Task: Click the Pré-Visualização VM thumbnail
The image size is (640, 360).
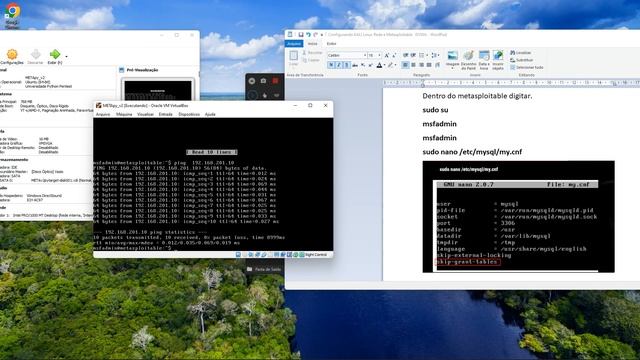Action: (158, 90)
